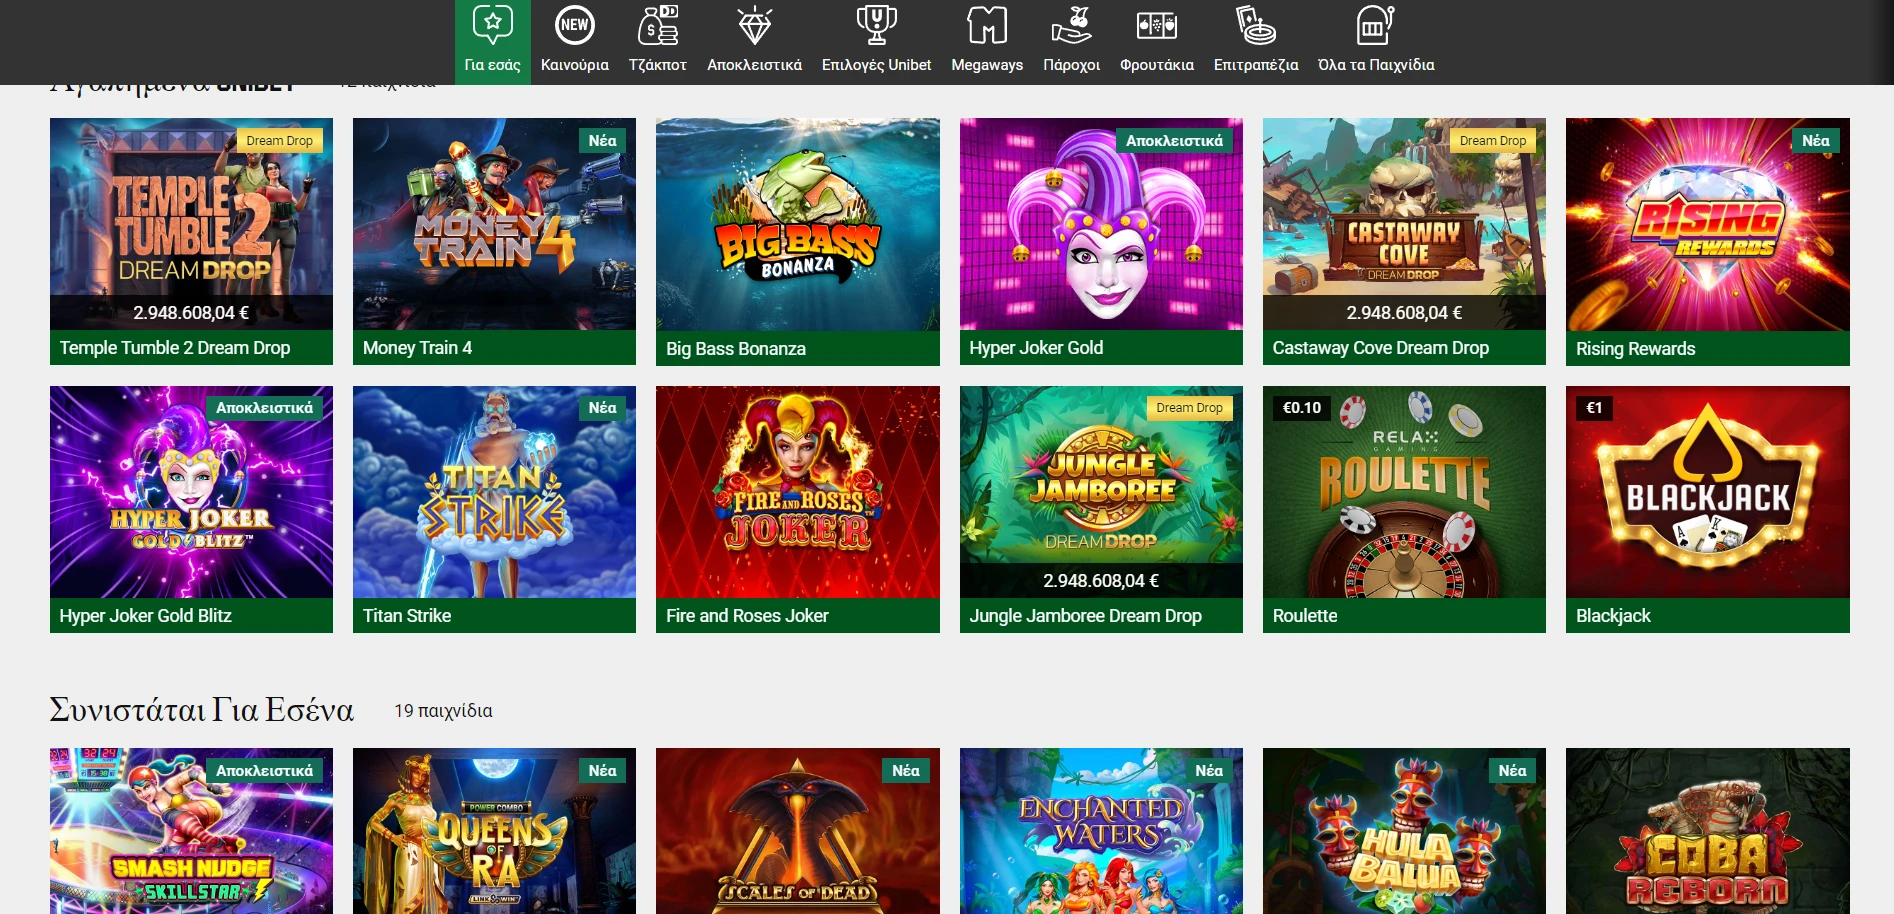The width and height of the screenshot is (1894, 914).
Task: Click the Temple Tumble 2 Dream Drop title
Action: pos(175,348)
